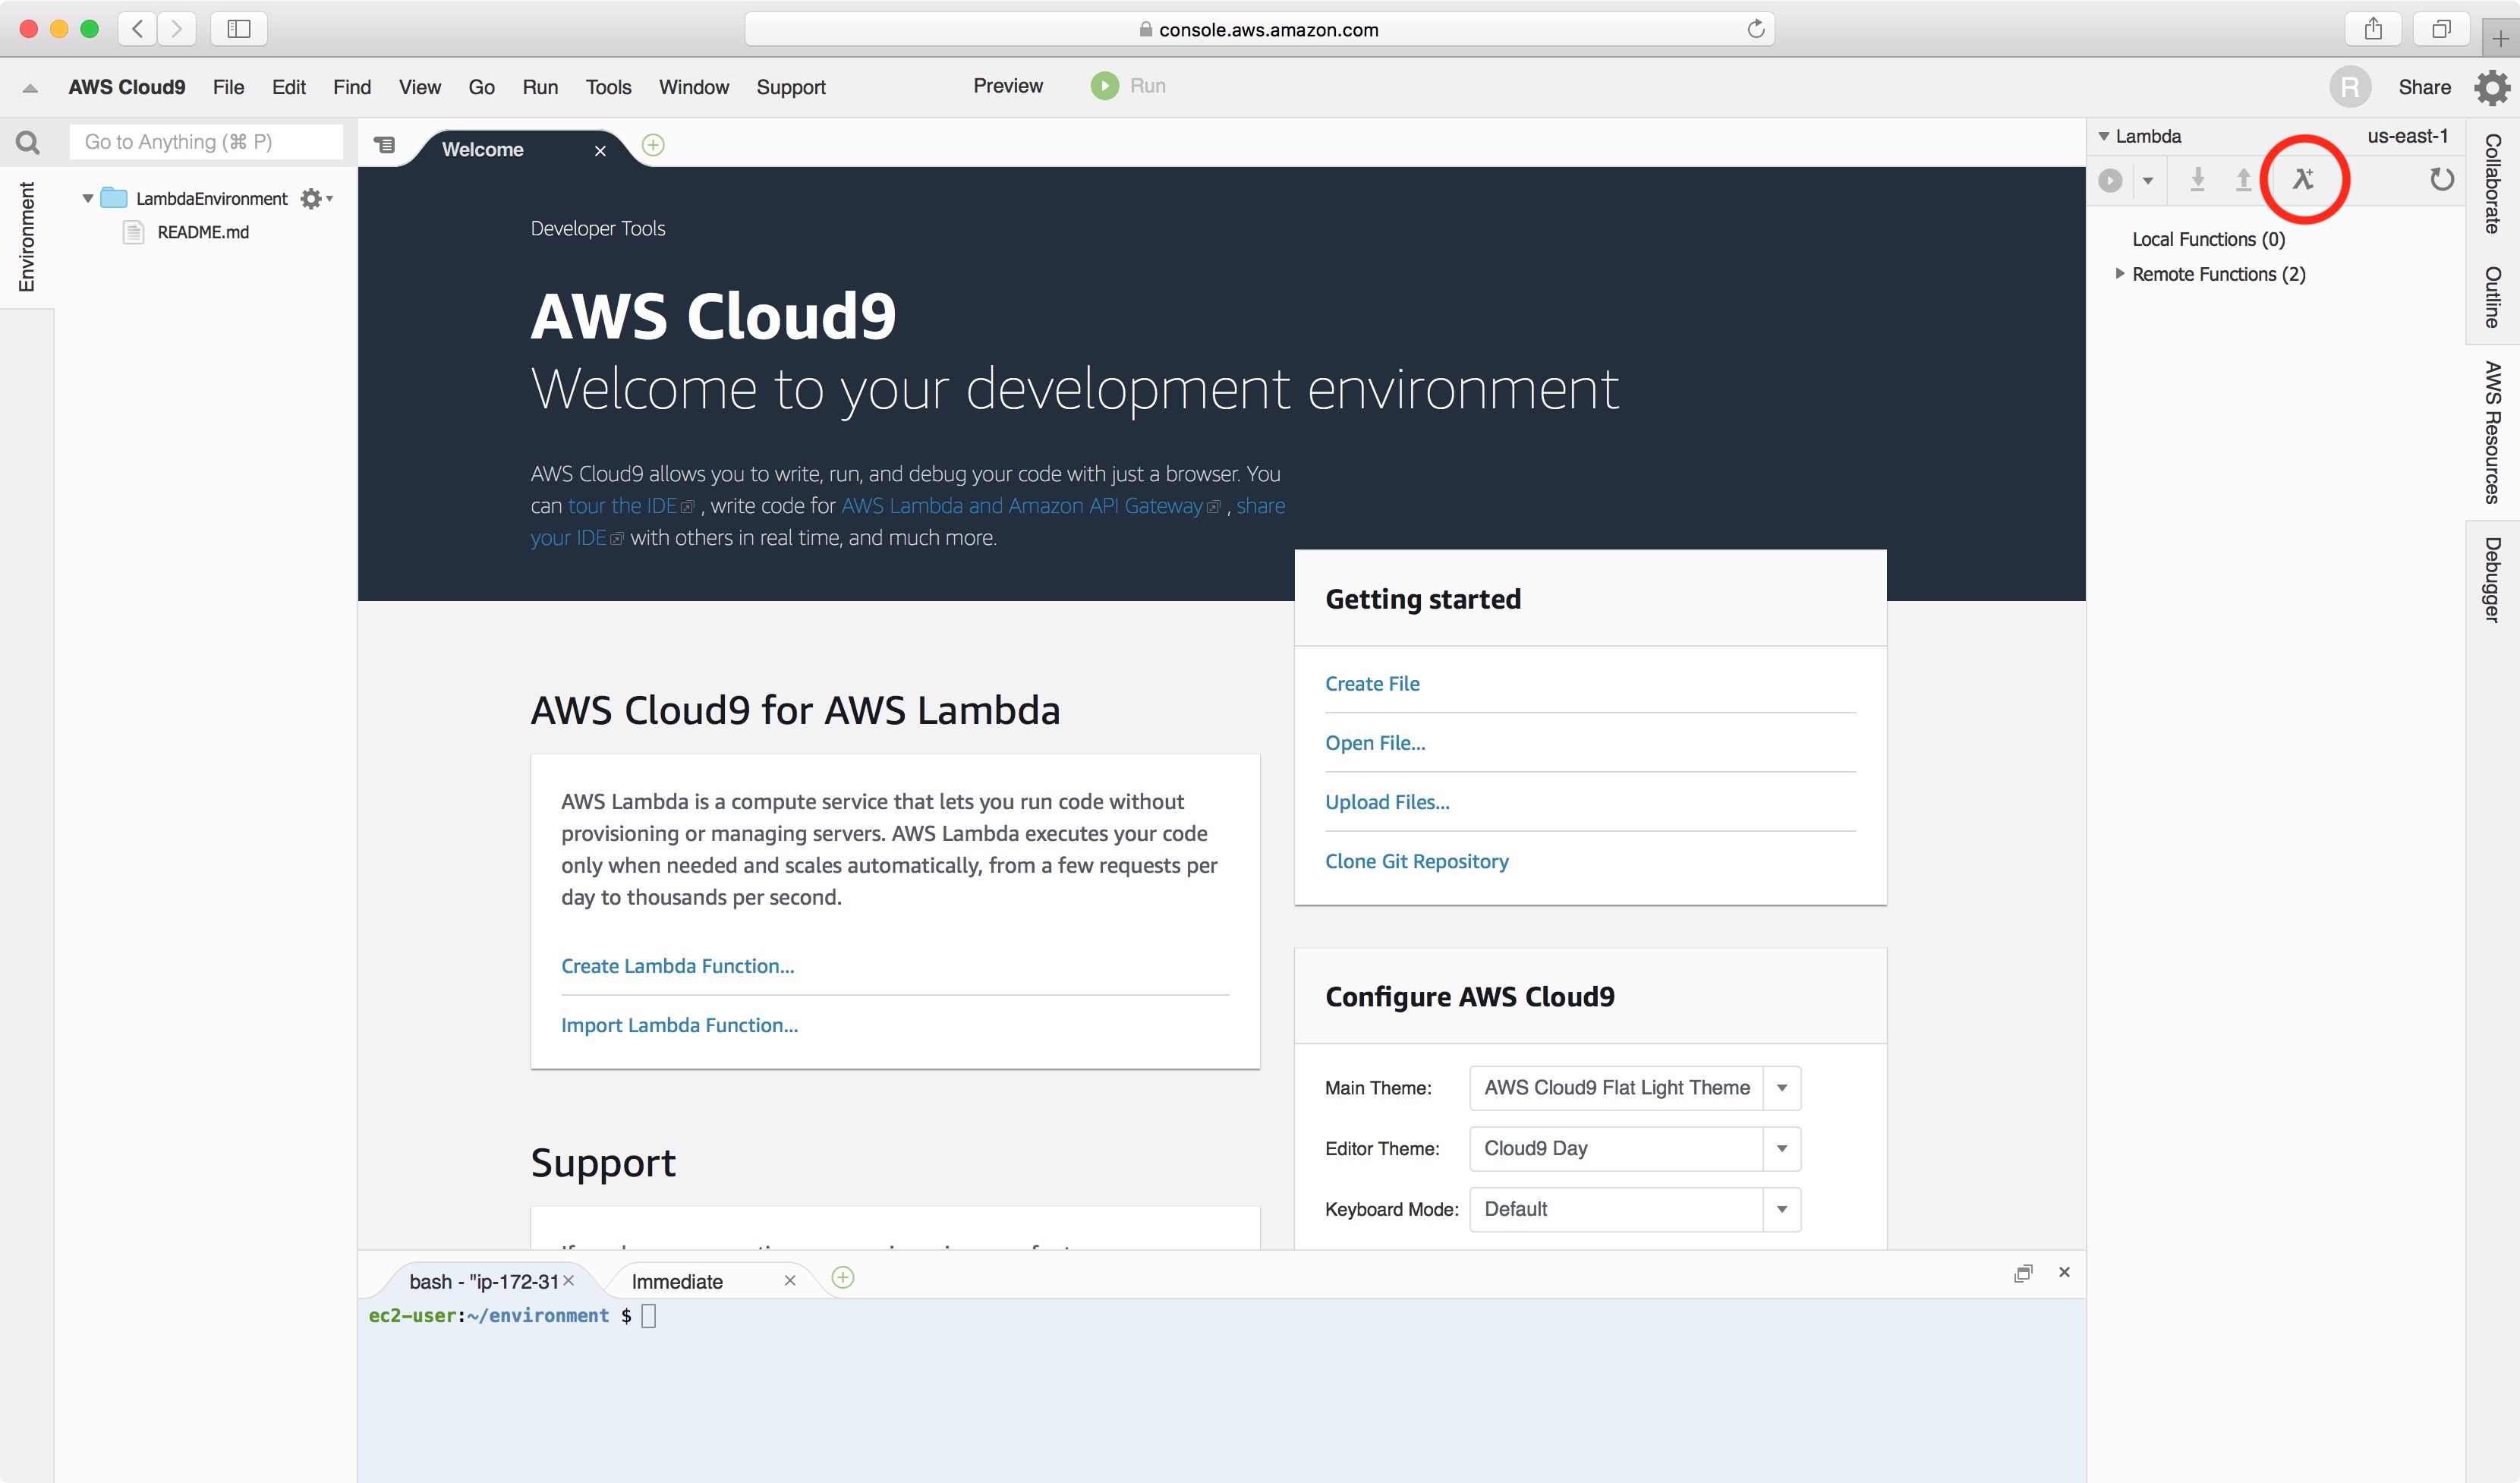This screenshot has width=2520, height=1483.
Task: Open LambdaEnvironment folder settings gear
Action: (316, 198)
